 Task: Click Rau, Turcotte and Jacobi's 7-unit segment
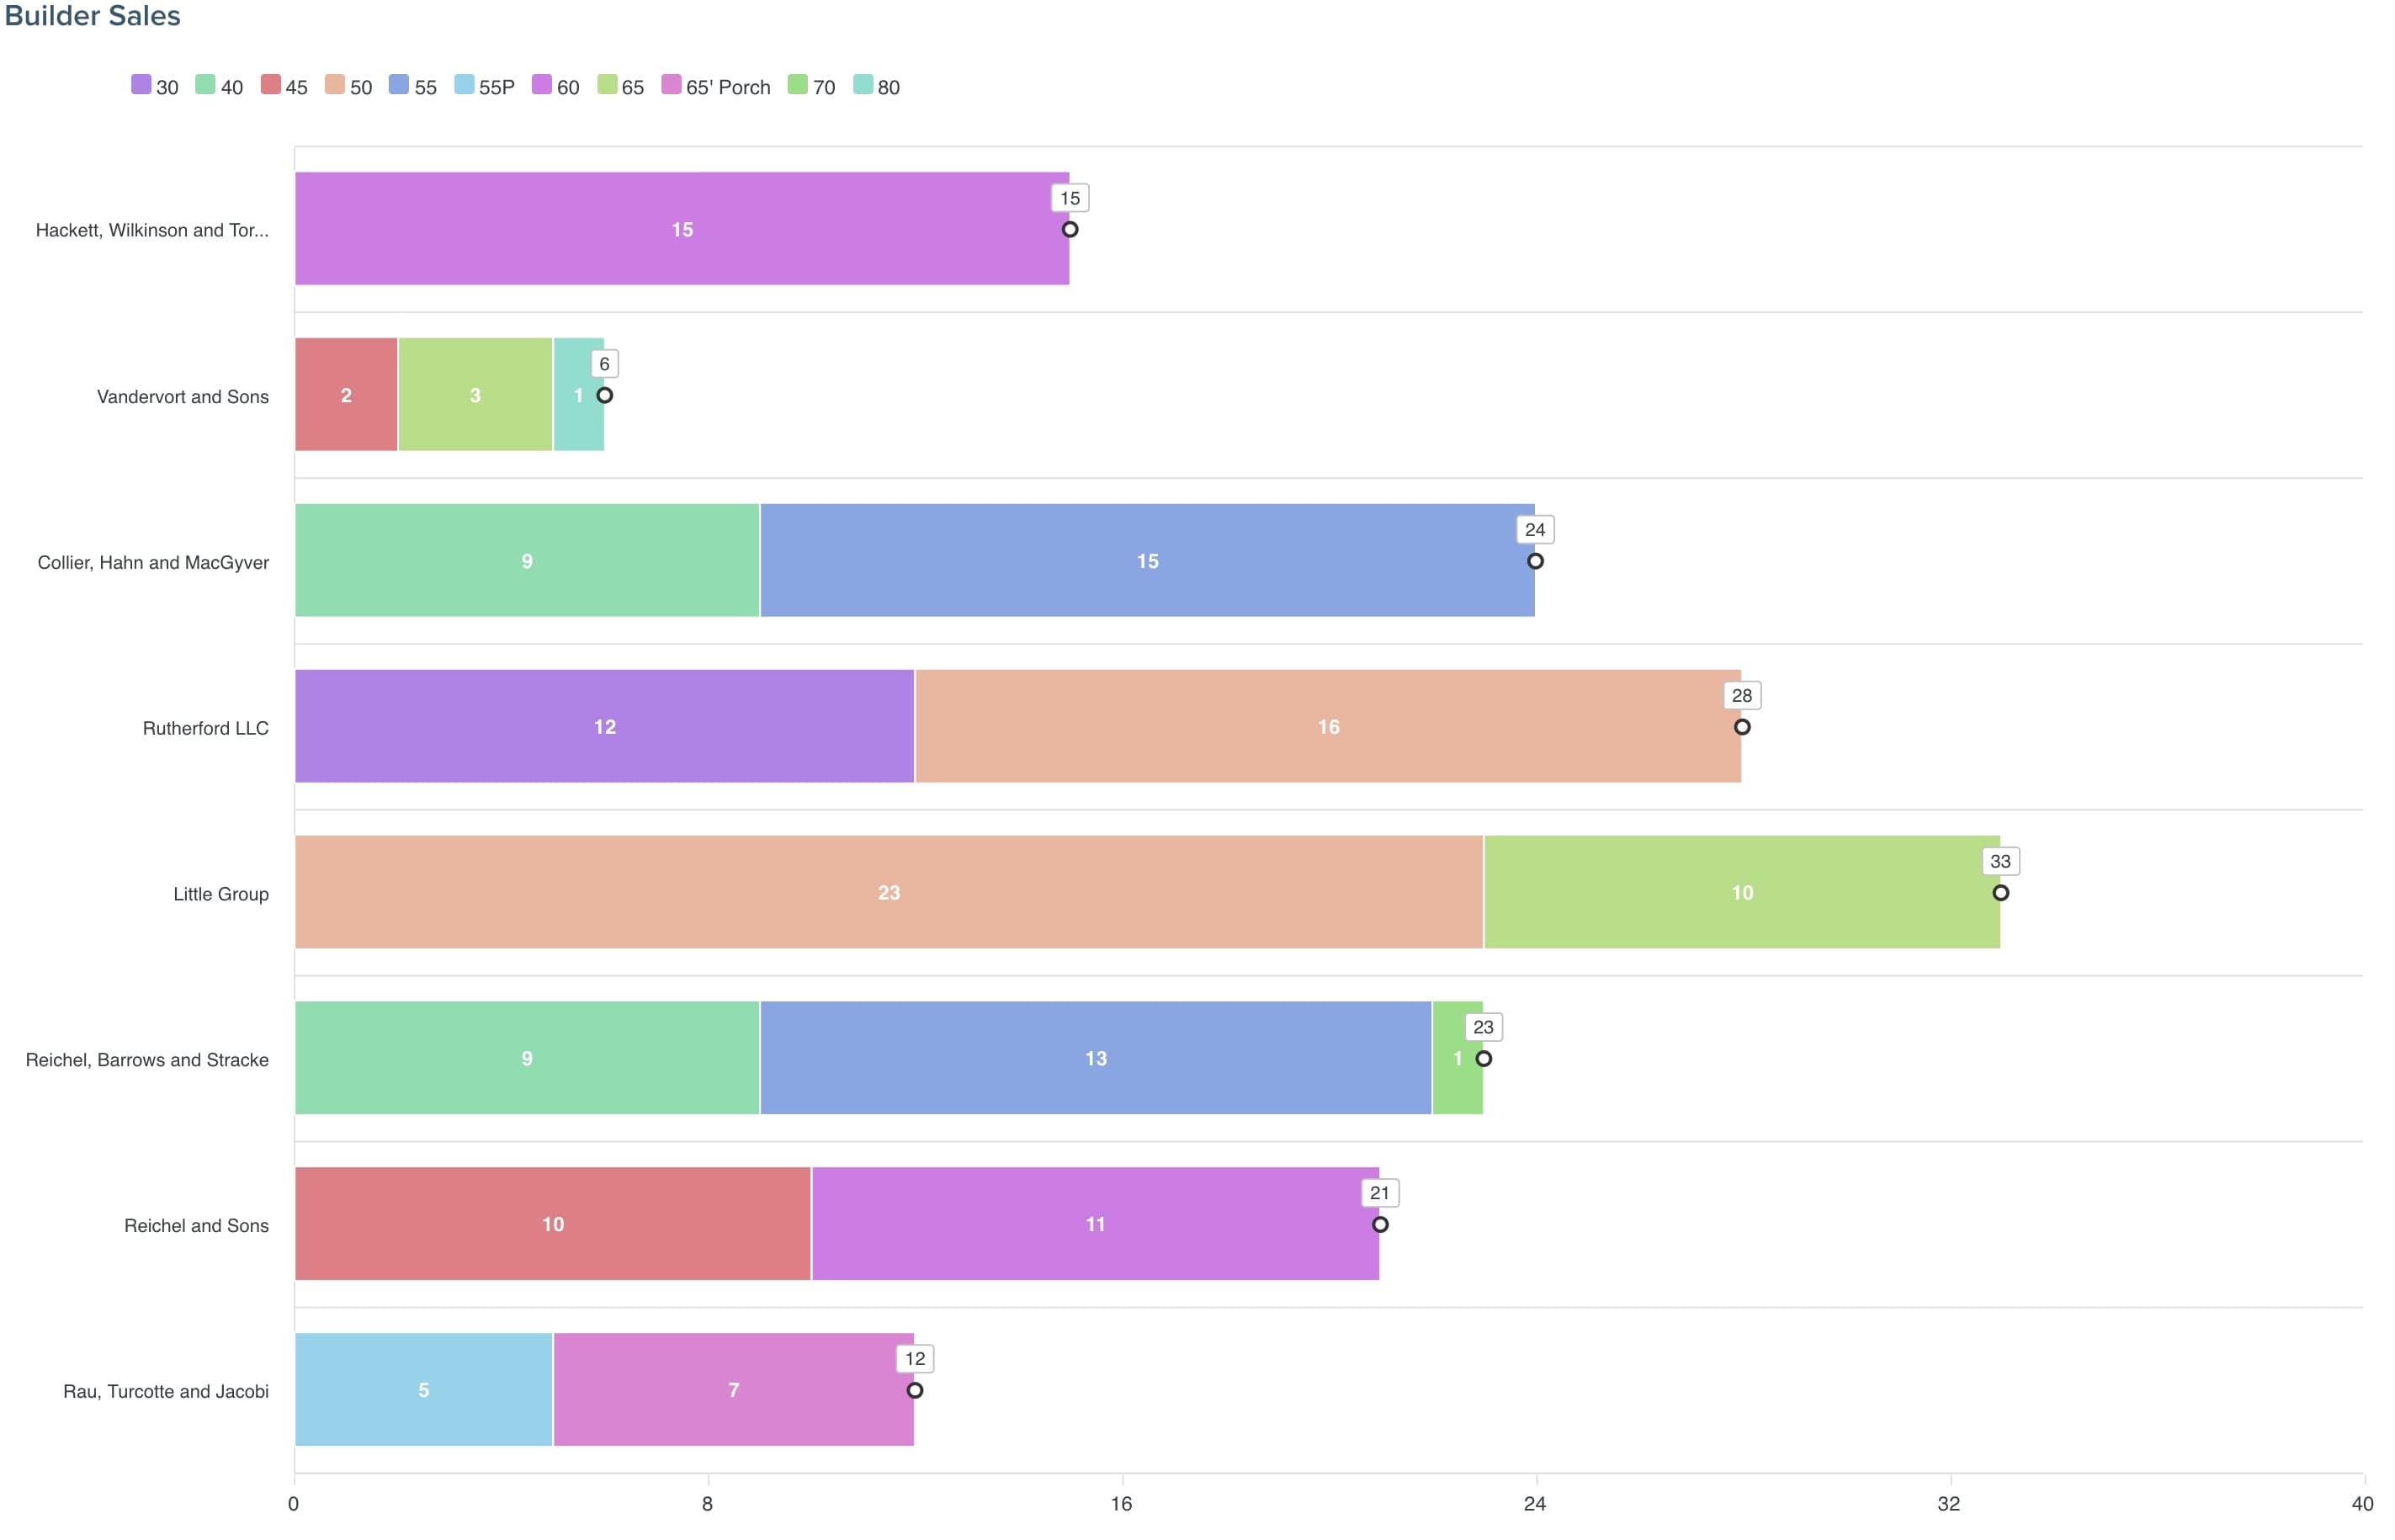point(733,1390)
